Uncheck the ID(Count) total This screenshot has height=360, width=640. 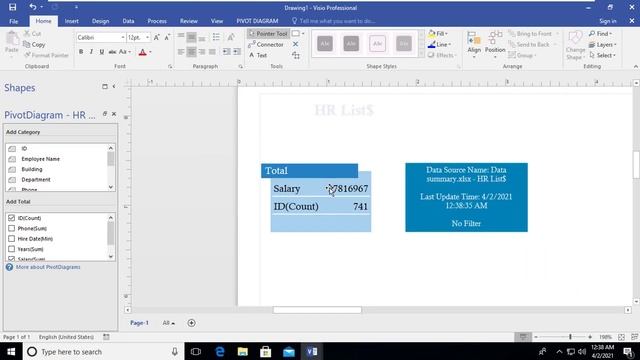pyautogui.click(x=11, y=218)
